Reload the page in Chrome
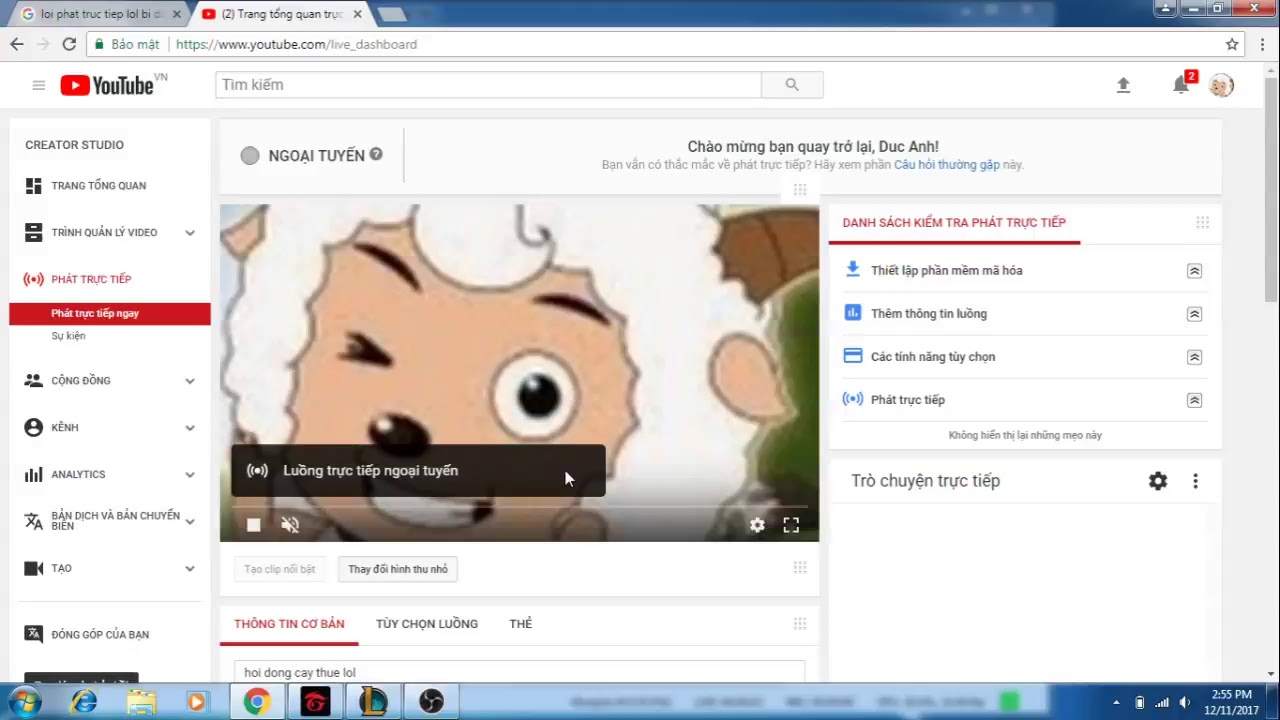Viewport: 1280px width, 720px height. coord(69,44)
